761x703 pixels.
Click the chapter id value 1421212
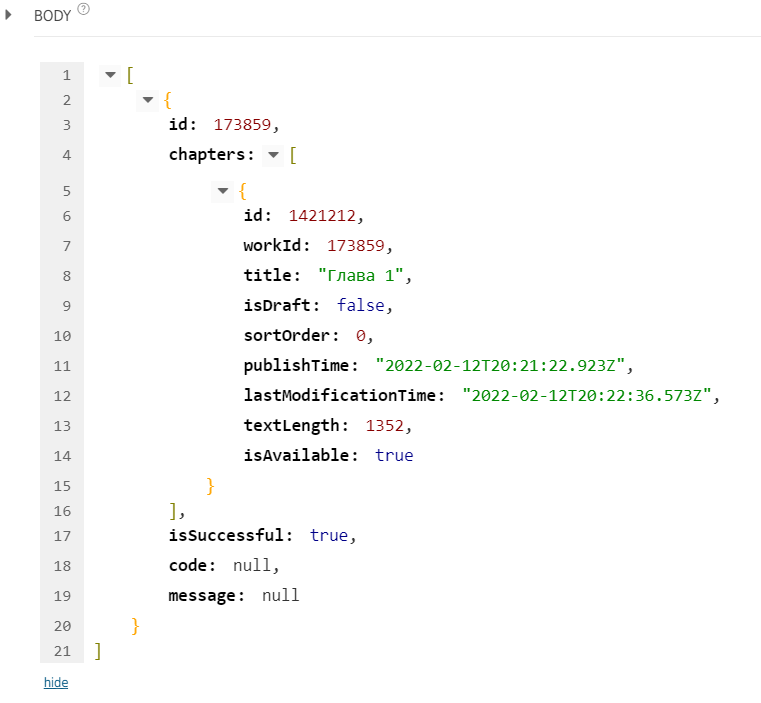click(326, 215)
